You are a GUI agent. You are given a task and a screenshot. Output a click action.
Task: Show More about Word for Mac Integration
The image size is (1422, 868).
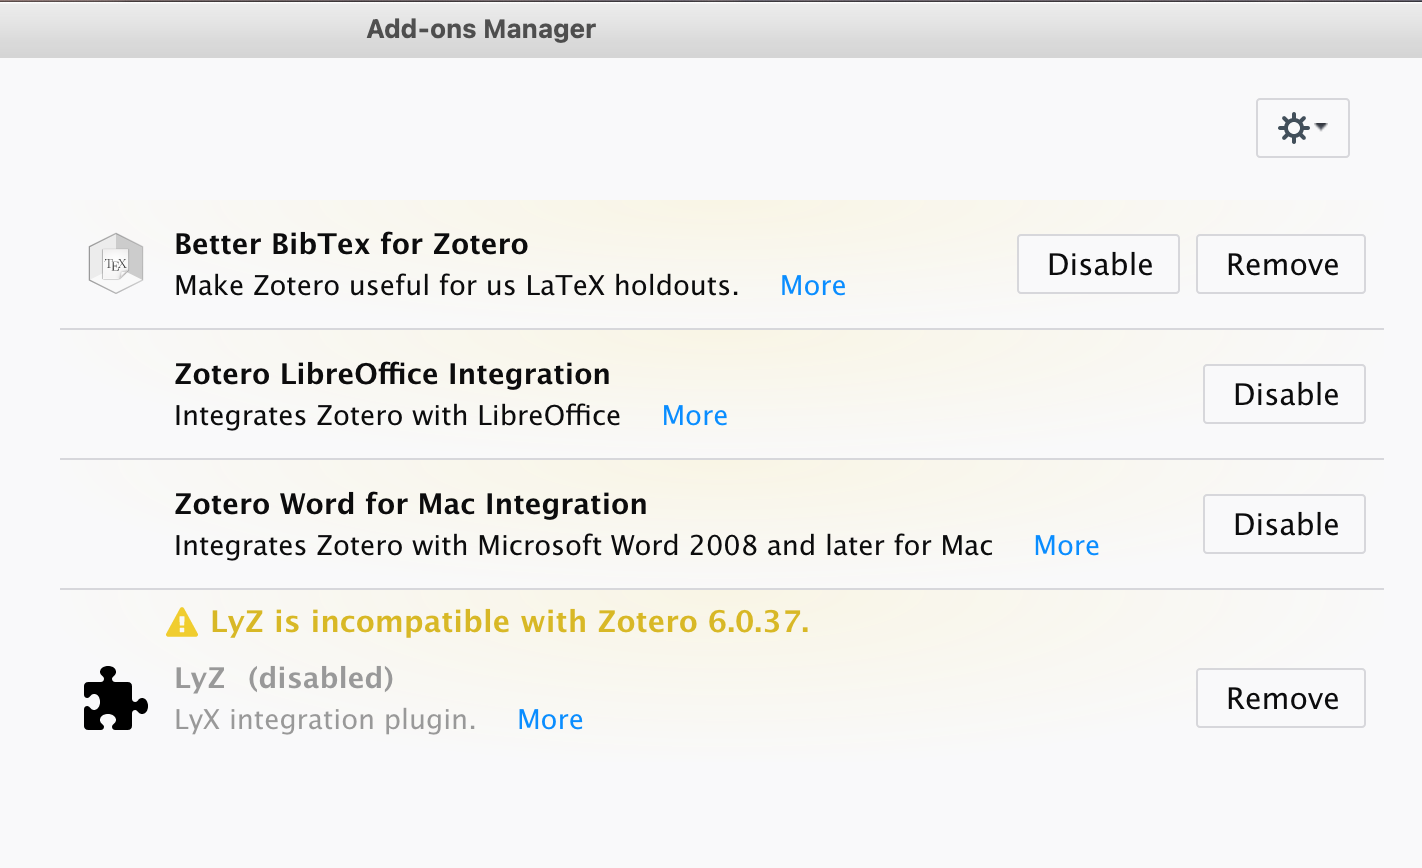[1066, 546]
